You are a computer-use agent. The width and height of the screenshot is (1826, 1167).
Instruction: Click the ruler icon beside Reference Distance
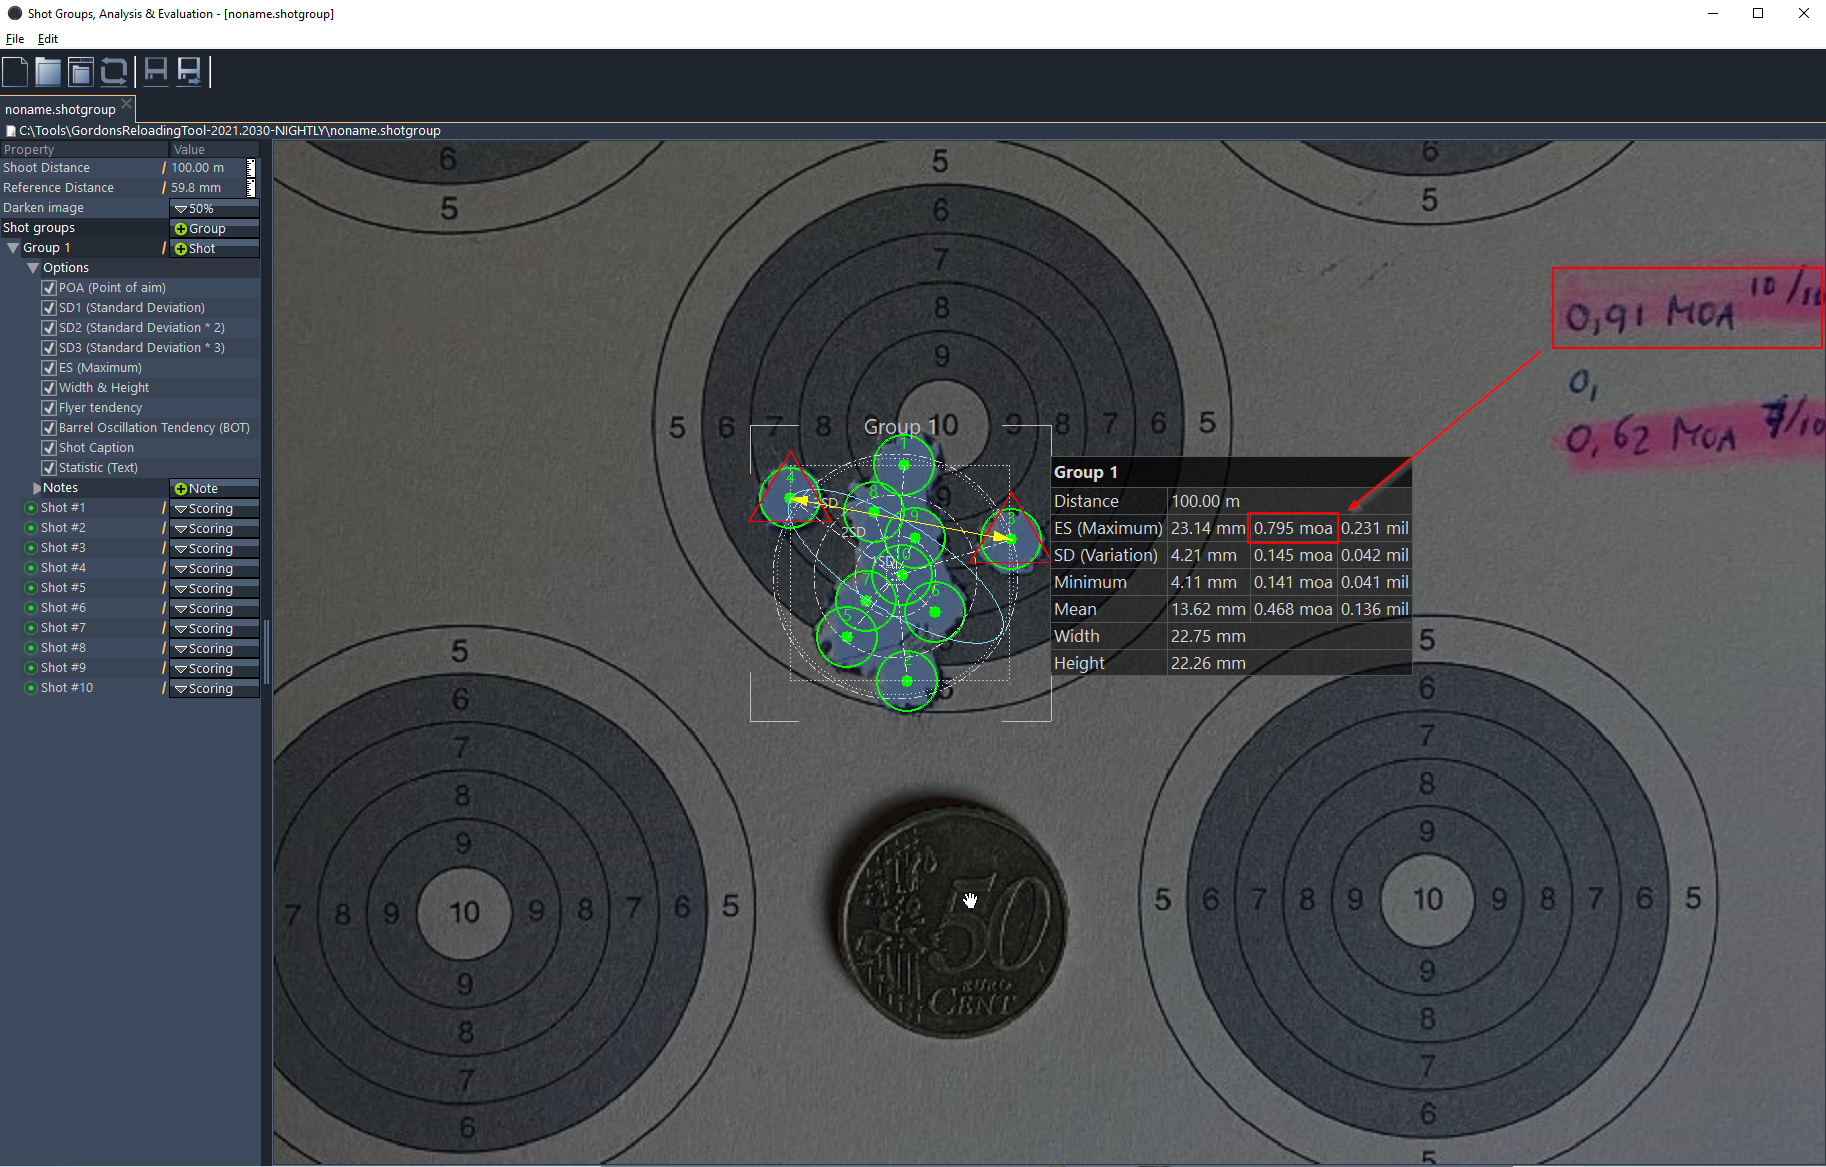[x=251, y=188]
